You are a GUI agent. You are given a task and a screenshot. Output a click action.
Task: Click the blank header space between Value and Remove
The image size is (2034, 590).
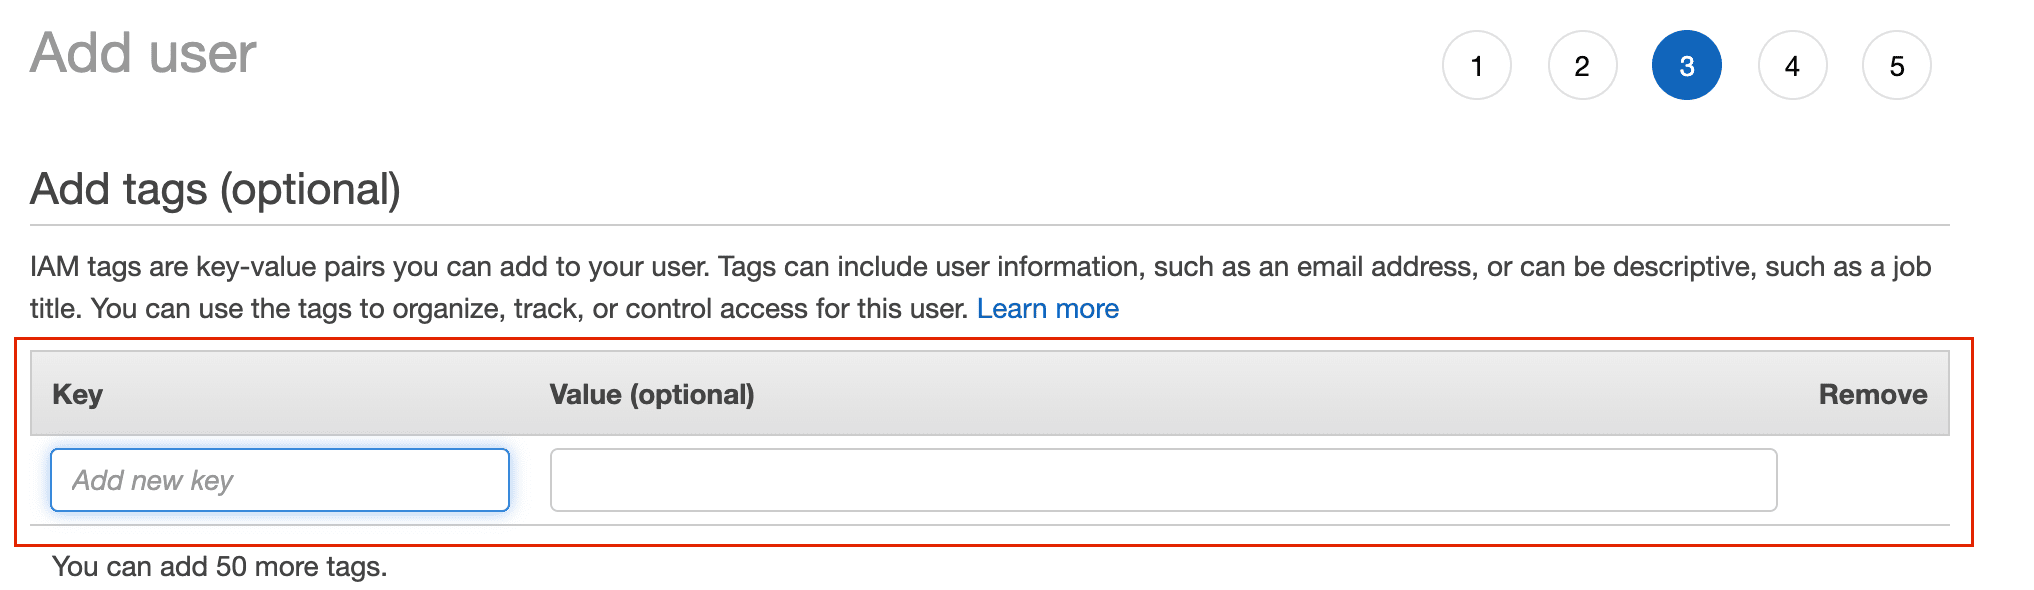[x=1286, y=394]
